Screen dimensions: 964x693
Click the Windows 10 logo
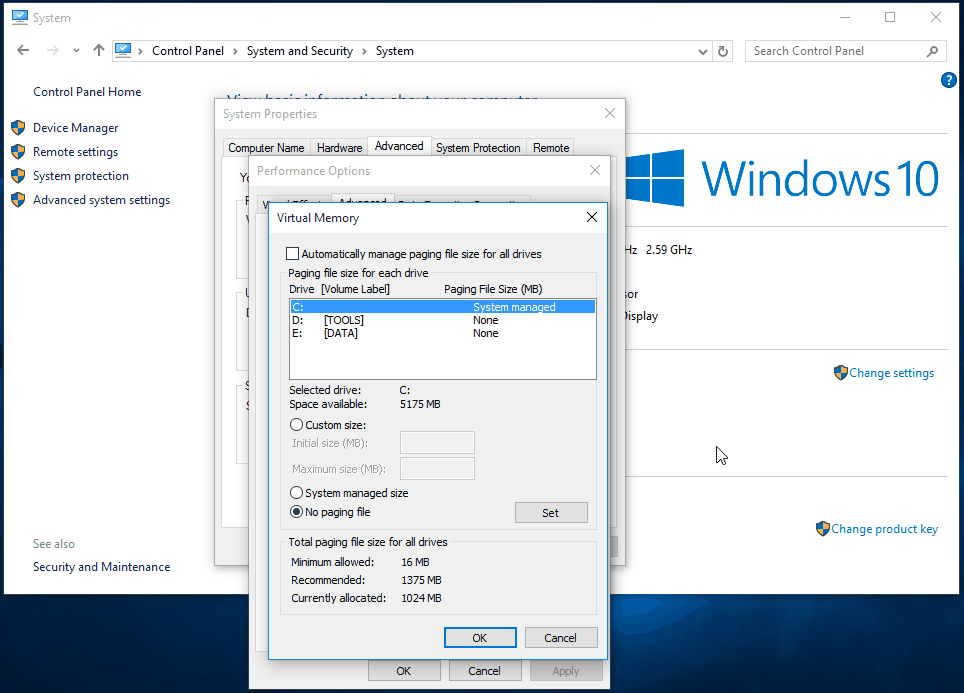coord(782,178)
